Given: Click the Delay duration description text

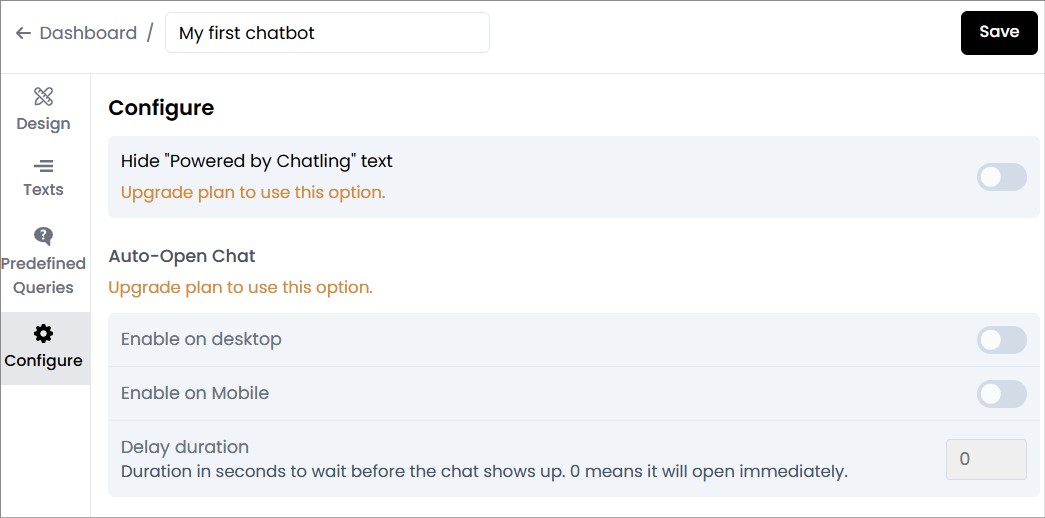Looking at the screenshot, I should click(484, 471).
